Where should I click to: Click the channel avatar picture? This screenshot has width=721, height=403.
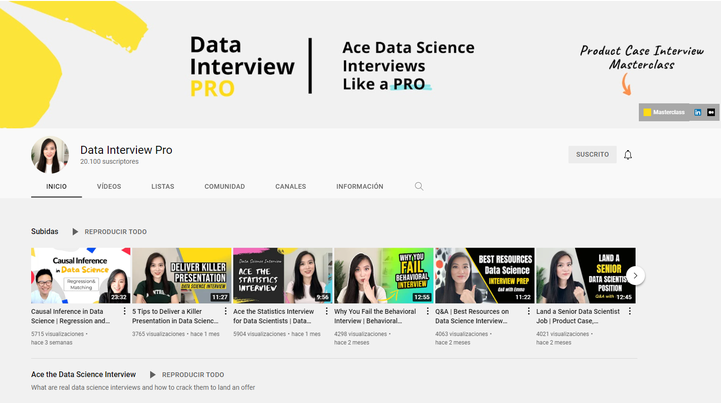coord(50,155)
